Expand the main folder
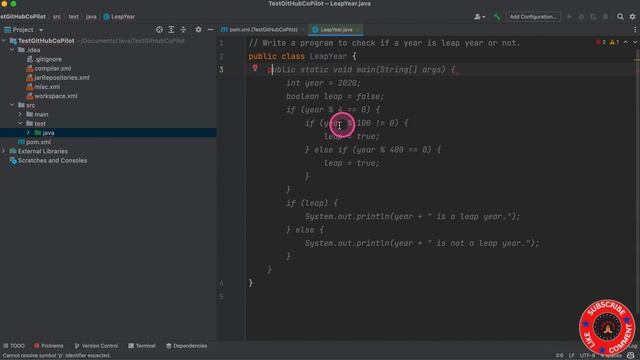 coord(20,114)
